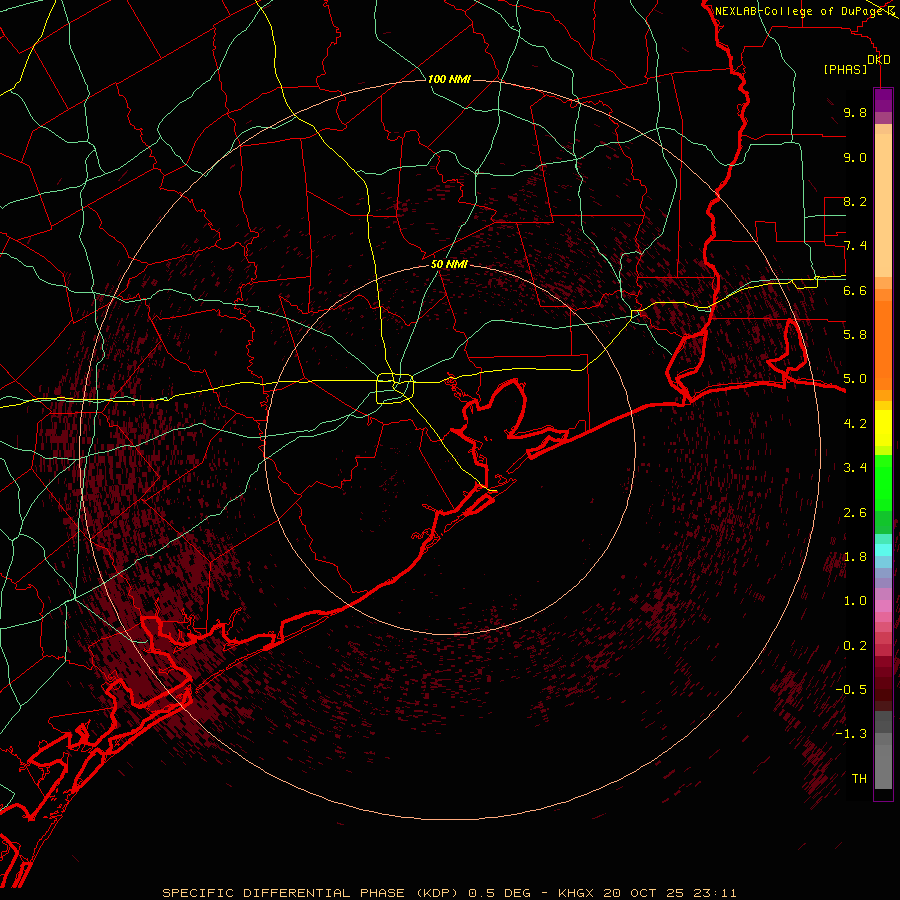Click the 7.4 value on the color scale
Image resolution: width=900 pixels, height=900 pixels.
(x=855, y=246)
